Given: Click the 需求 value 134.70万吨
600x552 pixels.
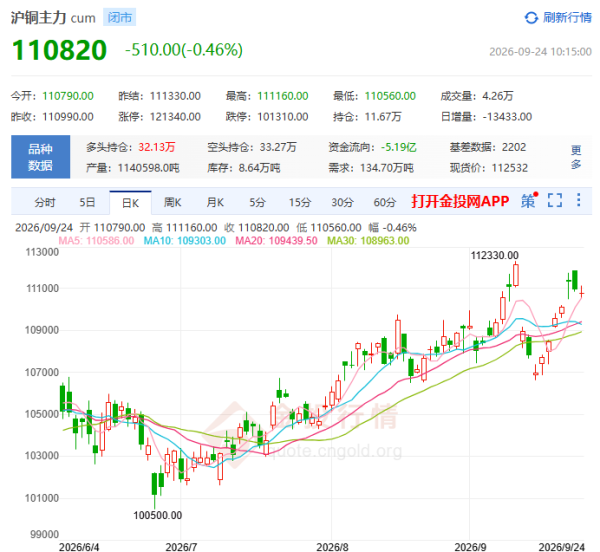Looking at the screenshot, I should coord(387,168).
